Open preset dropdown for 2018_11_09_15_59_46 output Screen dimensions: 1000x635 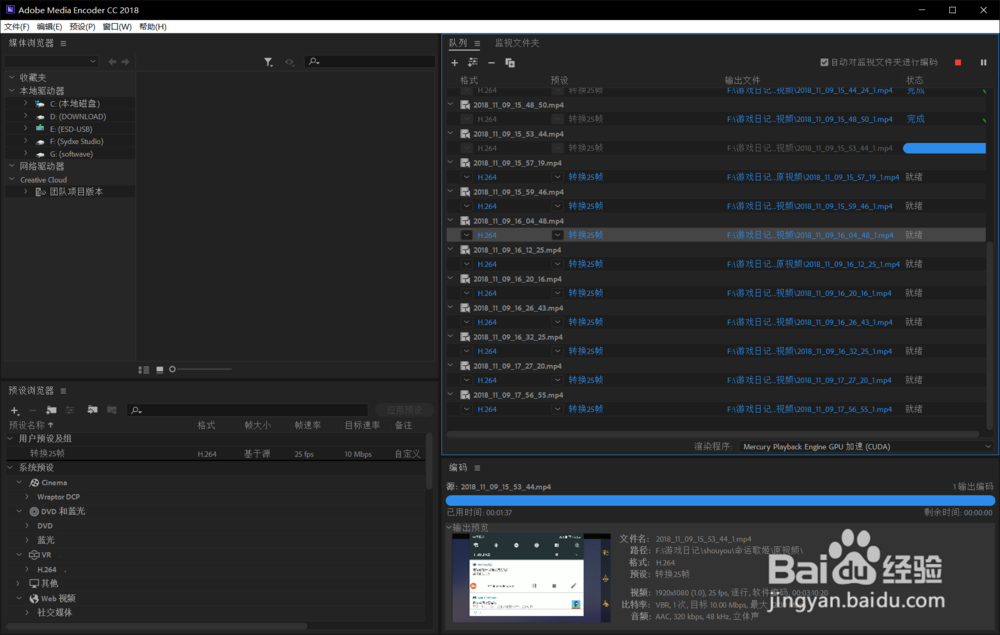tap(557, 206)
